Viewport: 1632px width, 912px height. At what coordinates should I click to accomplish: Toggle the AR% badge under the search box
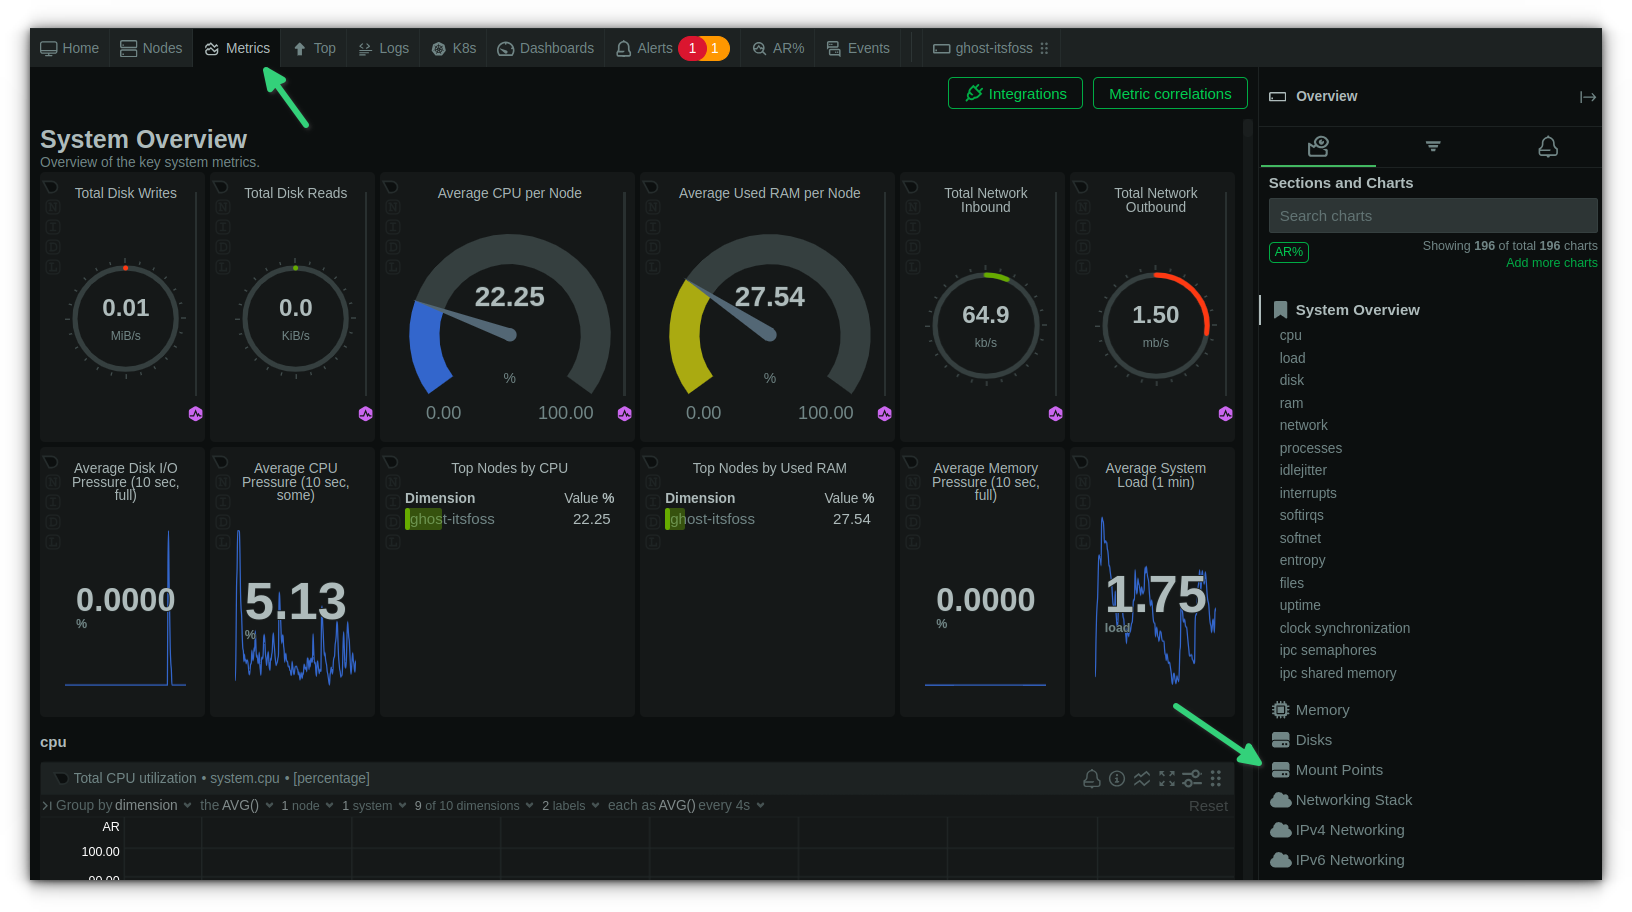(x=1289, y=252)
